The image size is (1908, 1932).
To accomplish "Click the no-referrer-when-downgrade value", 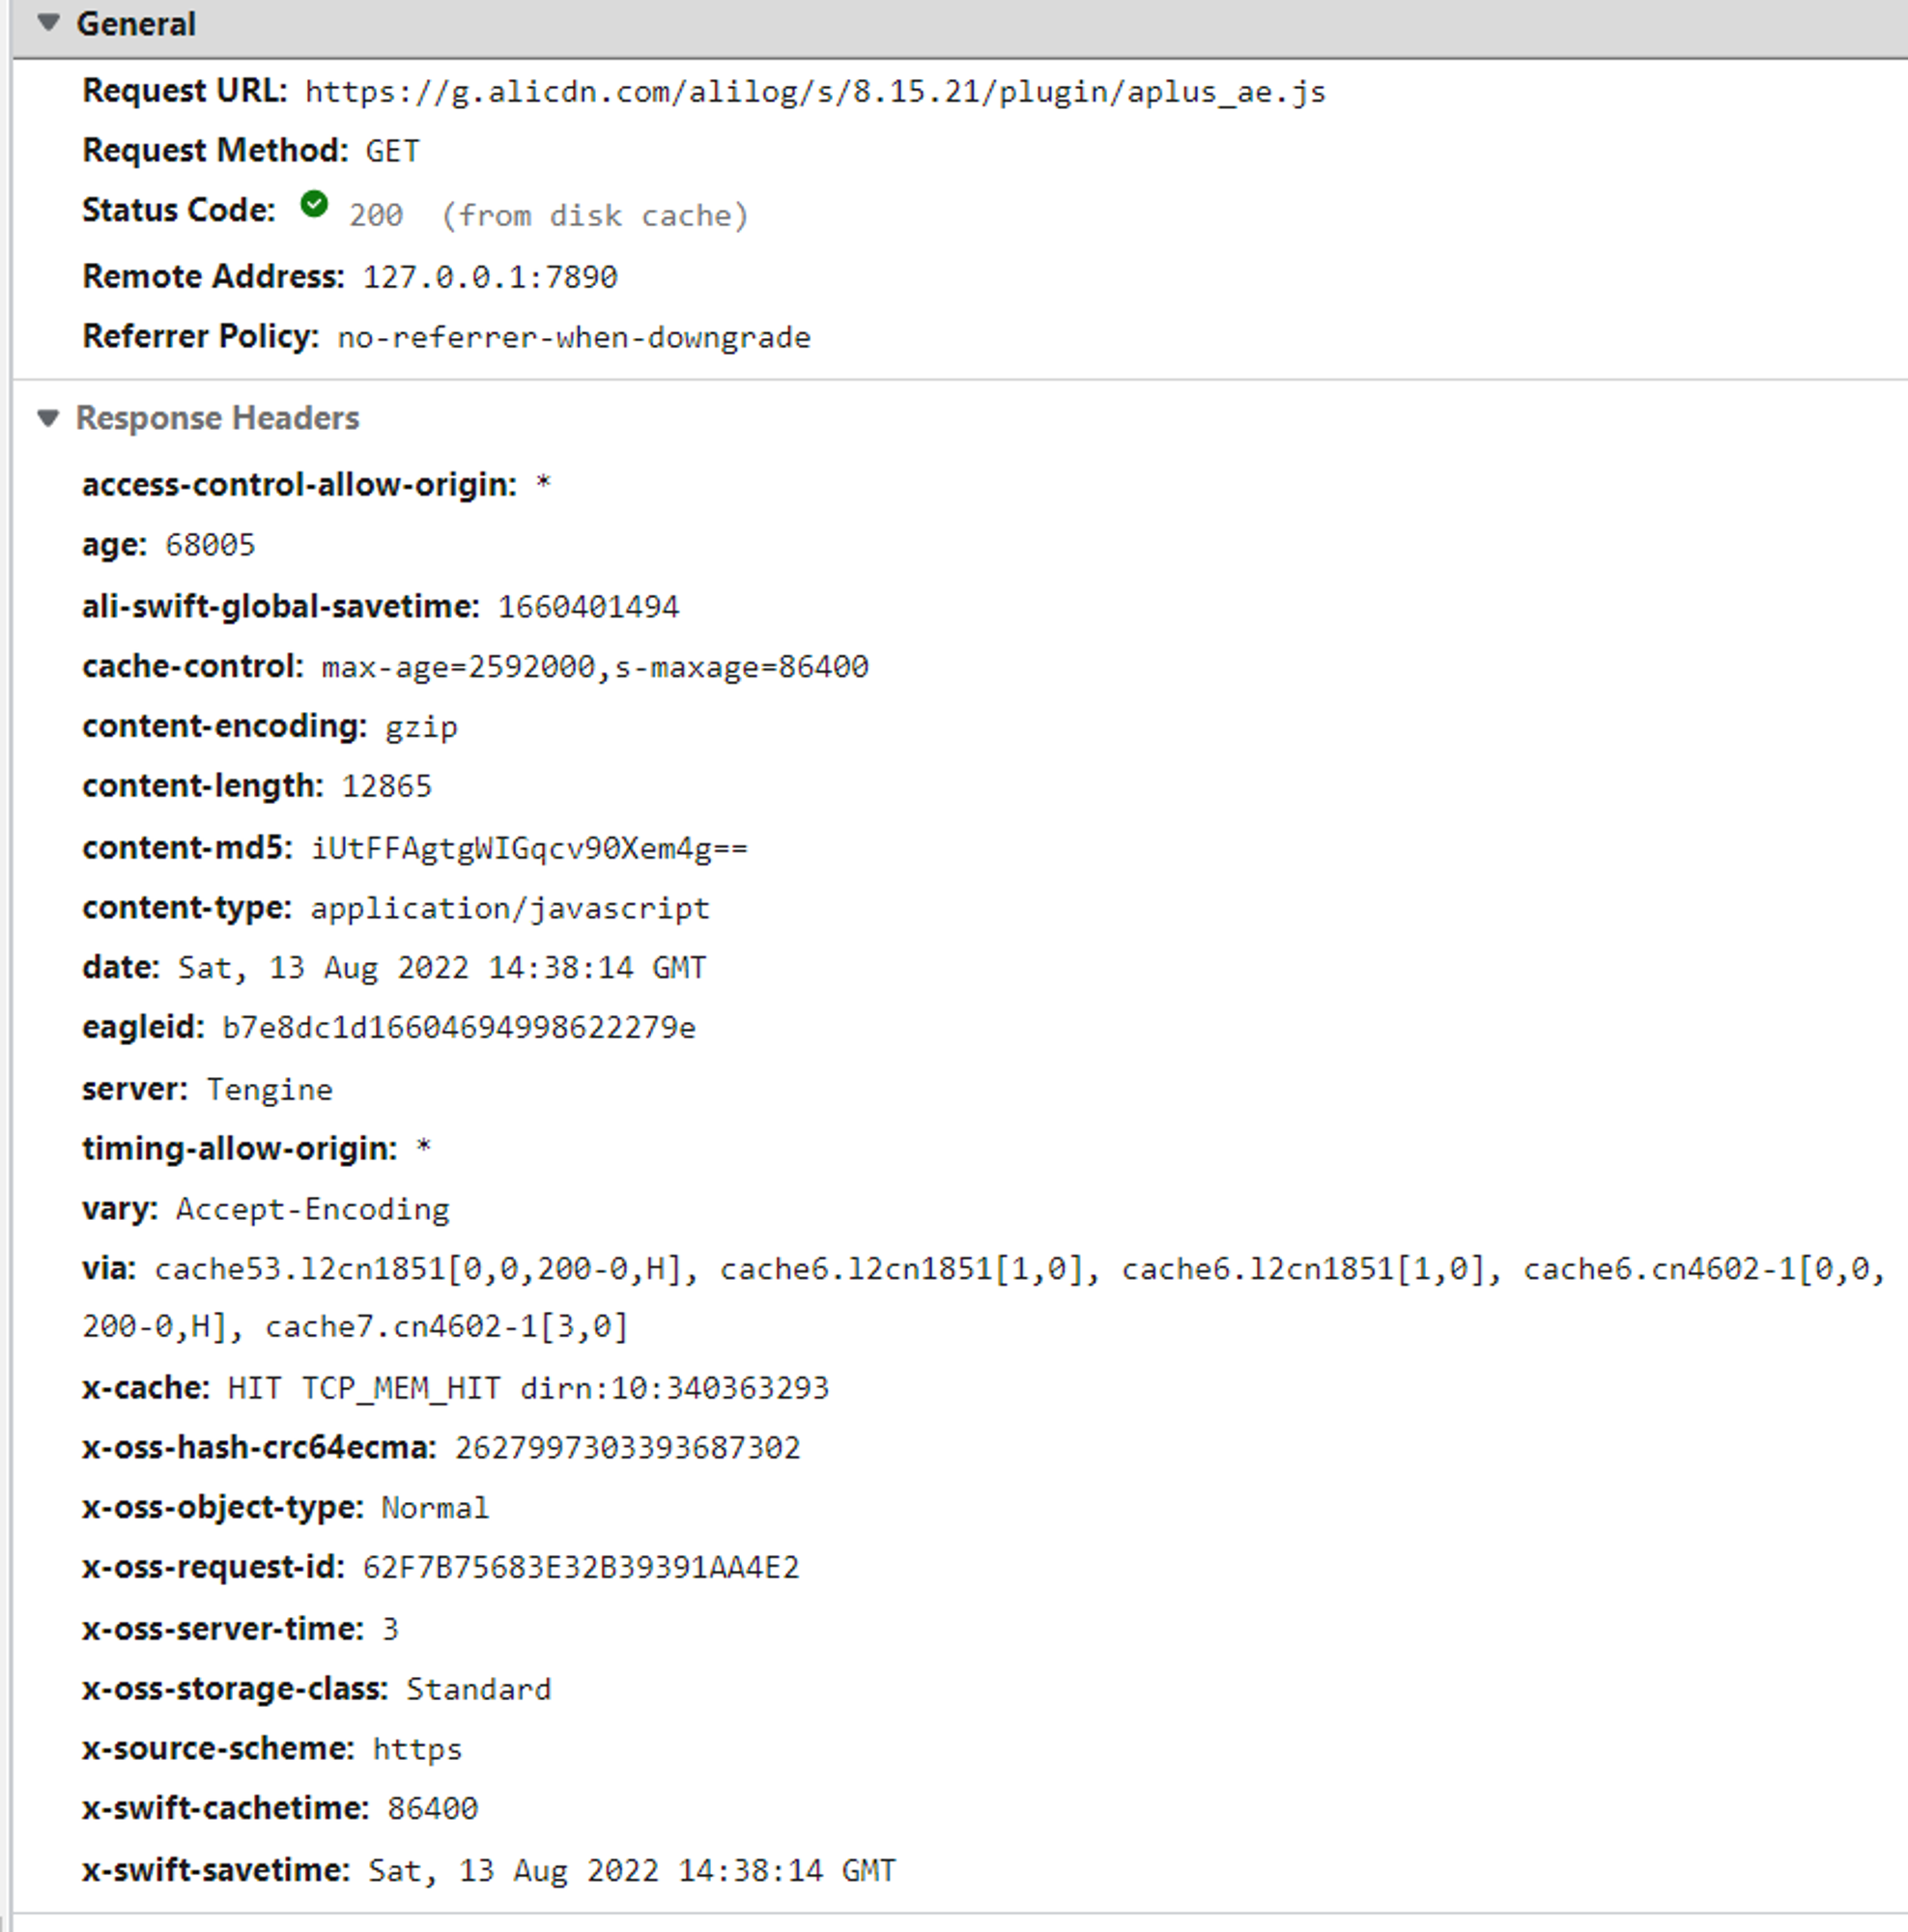I will coord(574,337).
